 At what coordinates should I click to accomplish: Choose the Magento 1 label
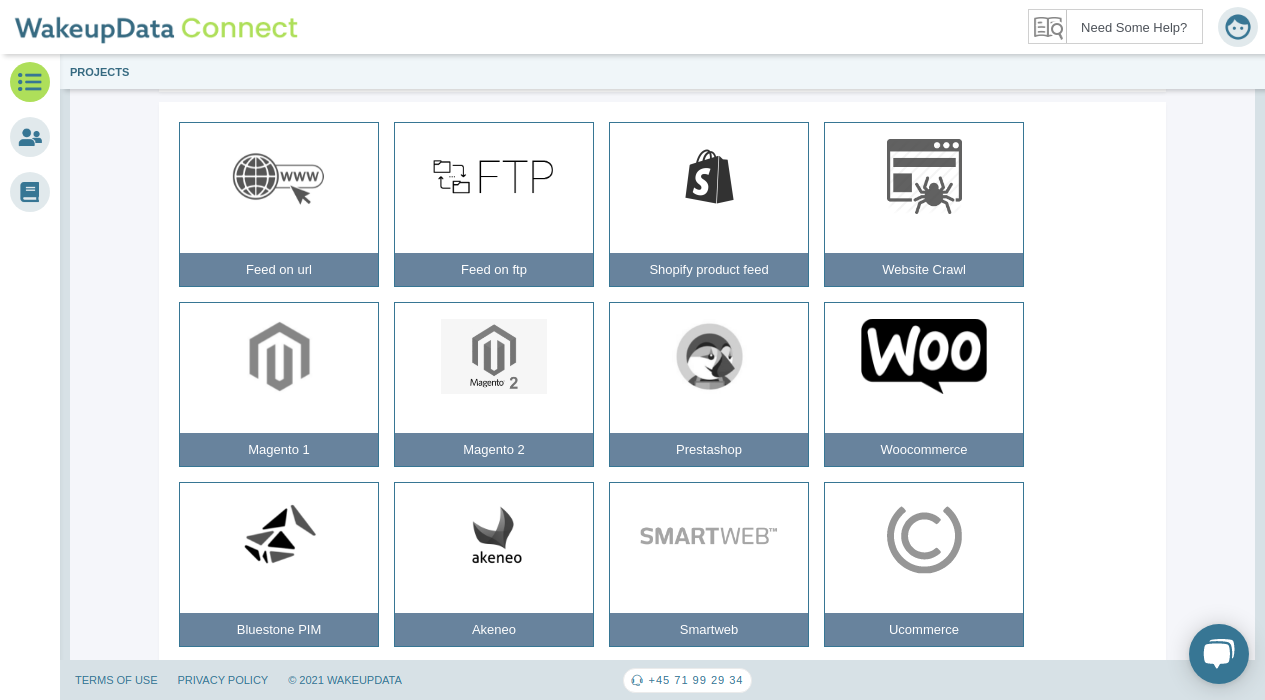point(279,450)
